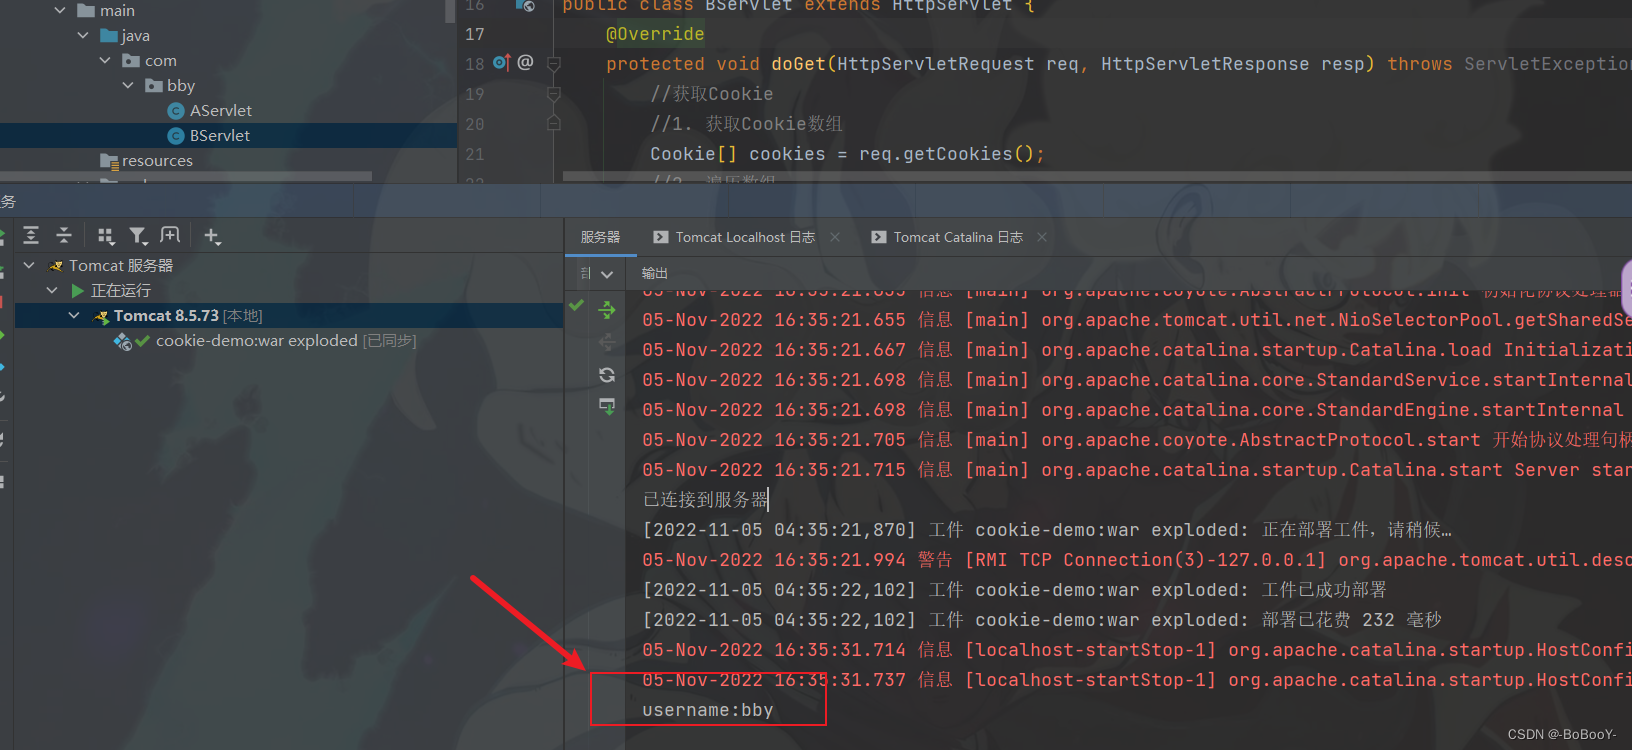Open the deployment panel dropdown chevron
Image resolution: width=1632 pixels, height=750 pixels.
coord(607,274)
